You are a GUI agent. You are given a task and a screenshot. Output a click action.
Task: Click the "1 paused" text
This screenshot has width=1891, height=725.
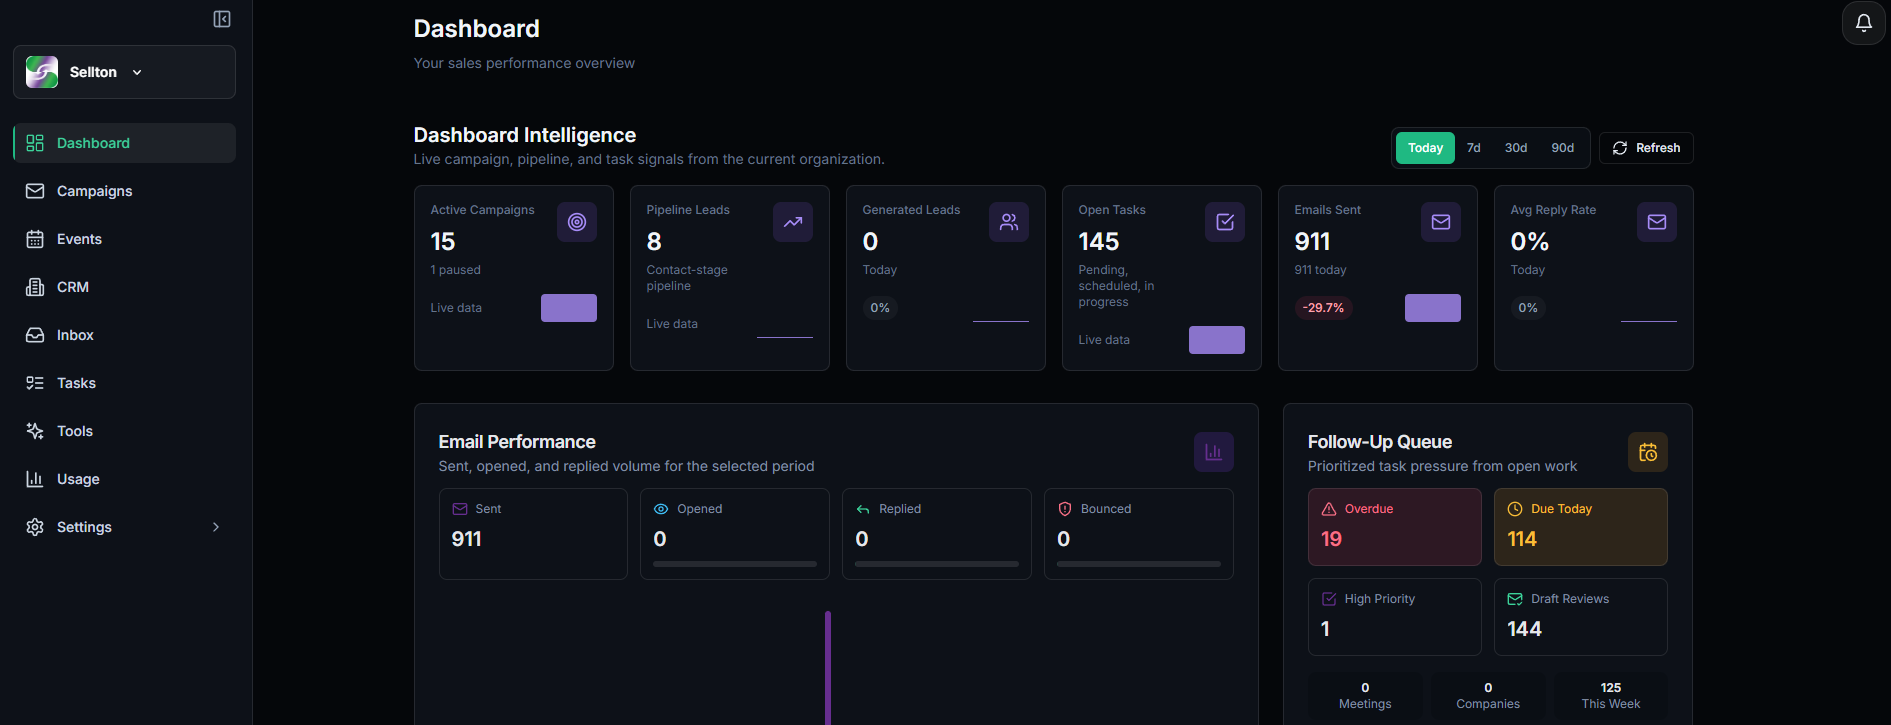455,270
